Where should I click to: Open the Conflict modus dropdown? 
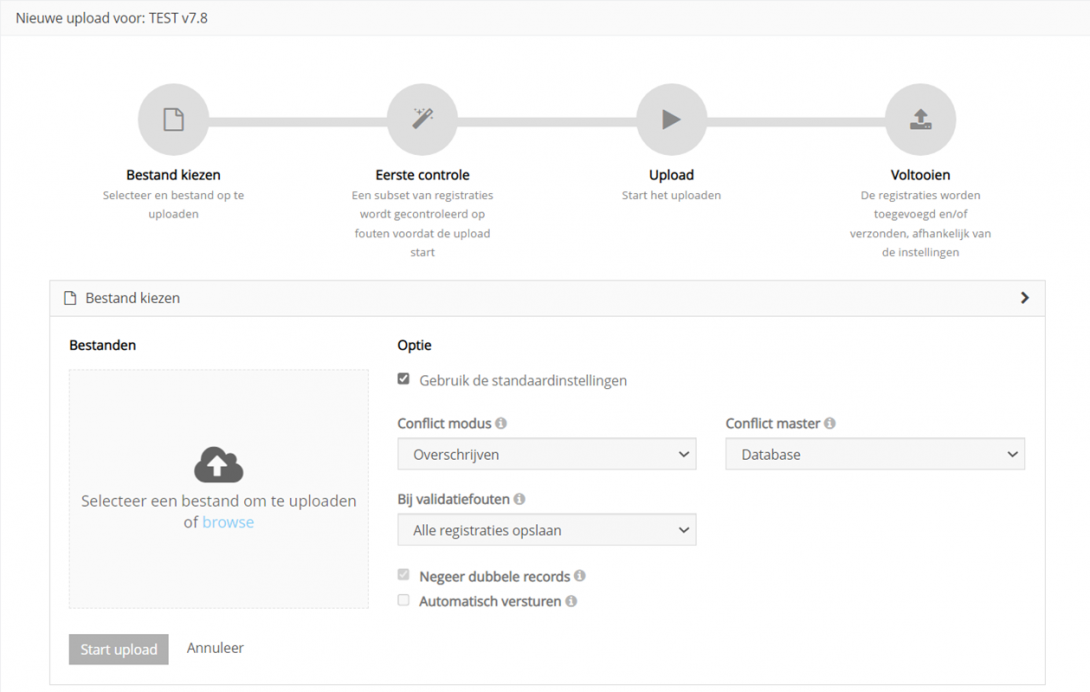click(x=546, y=454)
